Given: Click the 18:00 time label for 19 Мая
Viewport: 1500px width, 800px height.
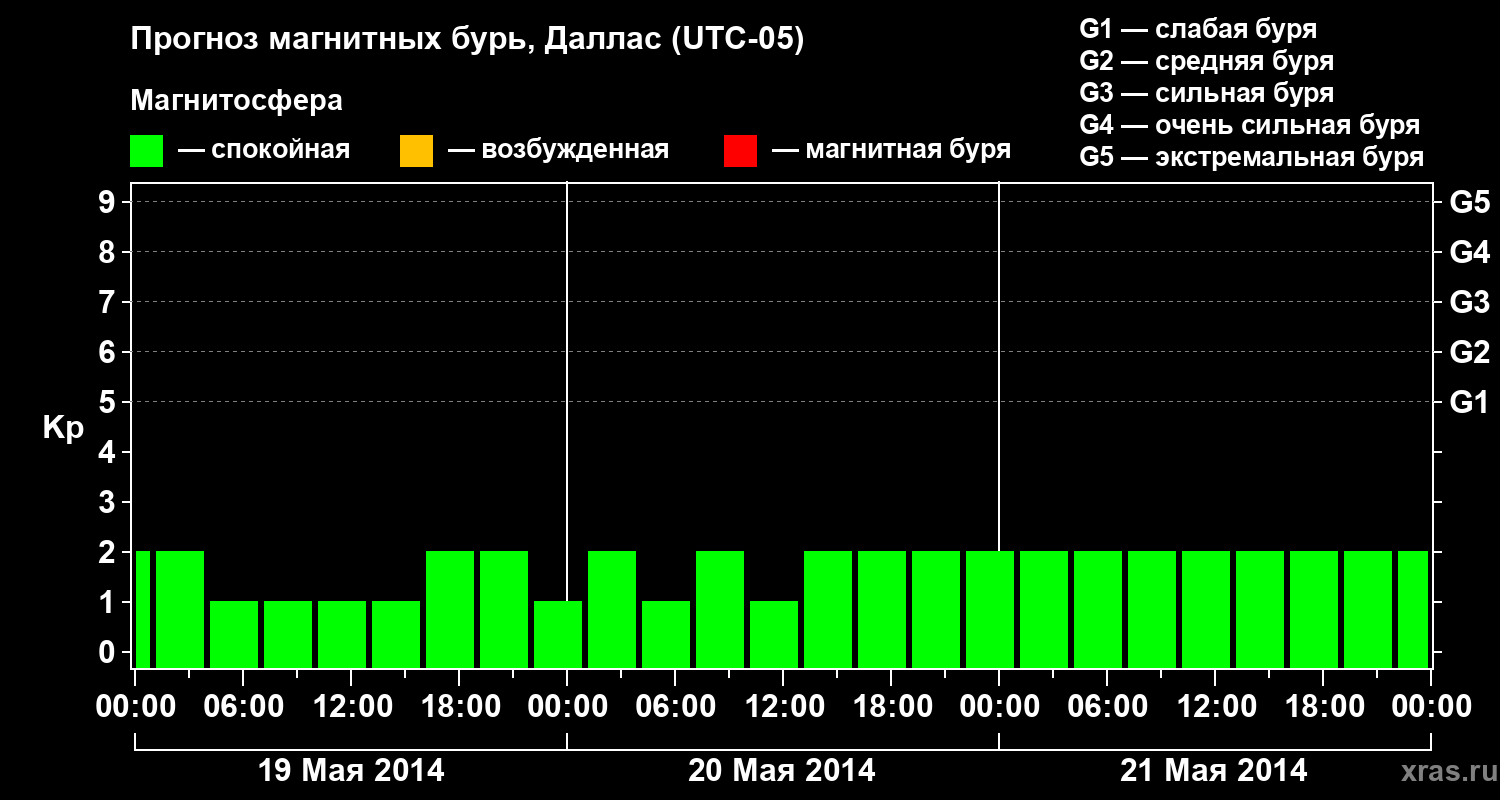Looking at the screenshot, I should coord(459,707).
